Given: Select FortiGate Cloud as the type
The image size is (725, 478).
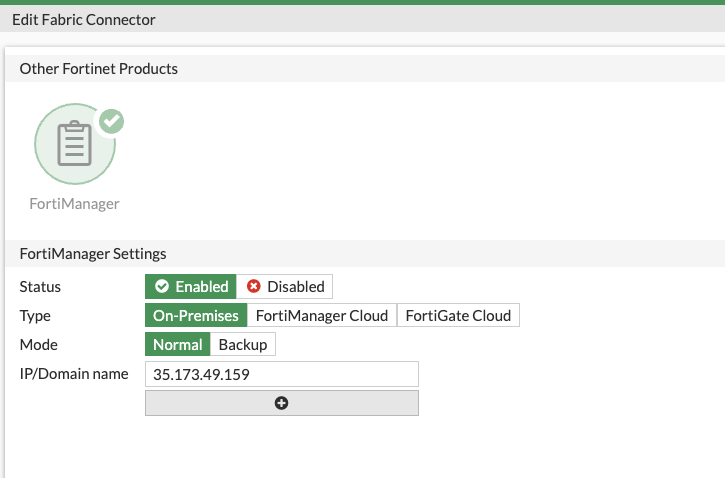Looking at the screenshot, I should [458, 315].
